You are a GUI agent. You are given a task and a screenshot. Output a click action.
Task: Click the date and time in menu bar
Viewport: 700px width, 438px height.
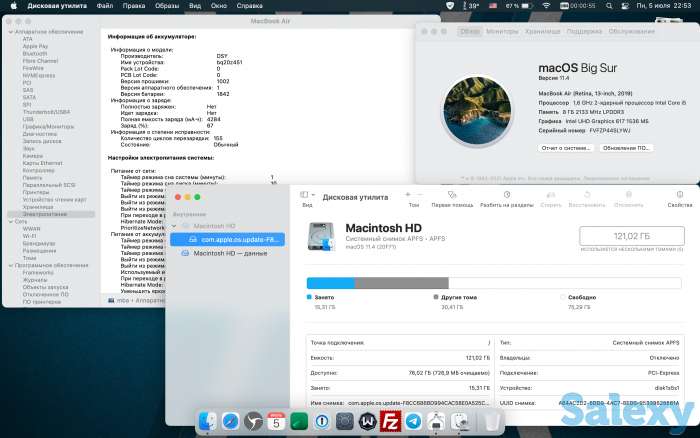(x=664, y=6)
